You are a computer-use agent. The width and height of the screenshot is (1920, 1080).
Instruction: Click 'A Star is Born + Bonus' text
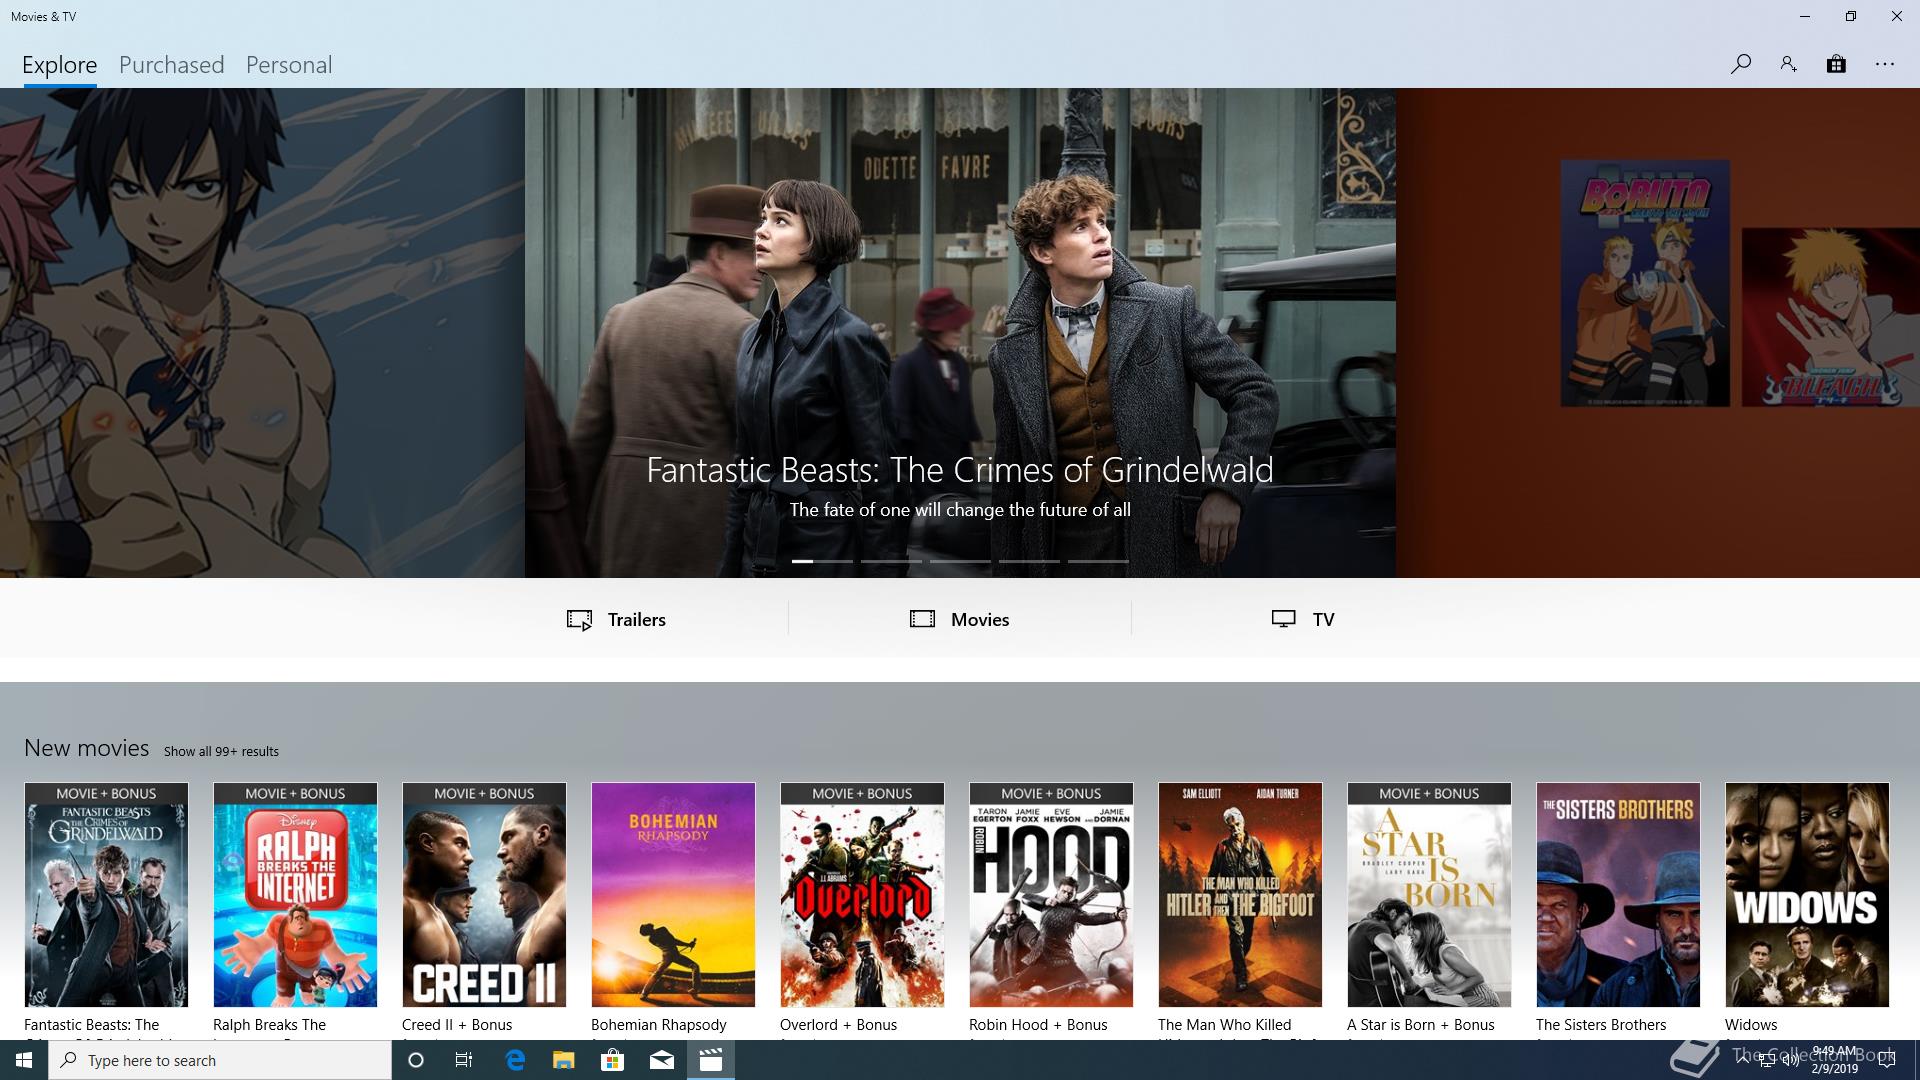coord(1420,1025)
